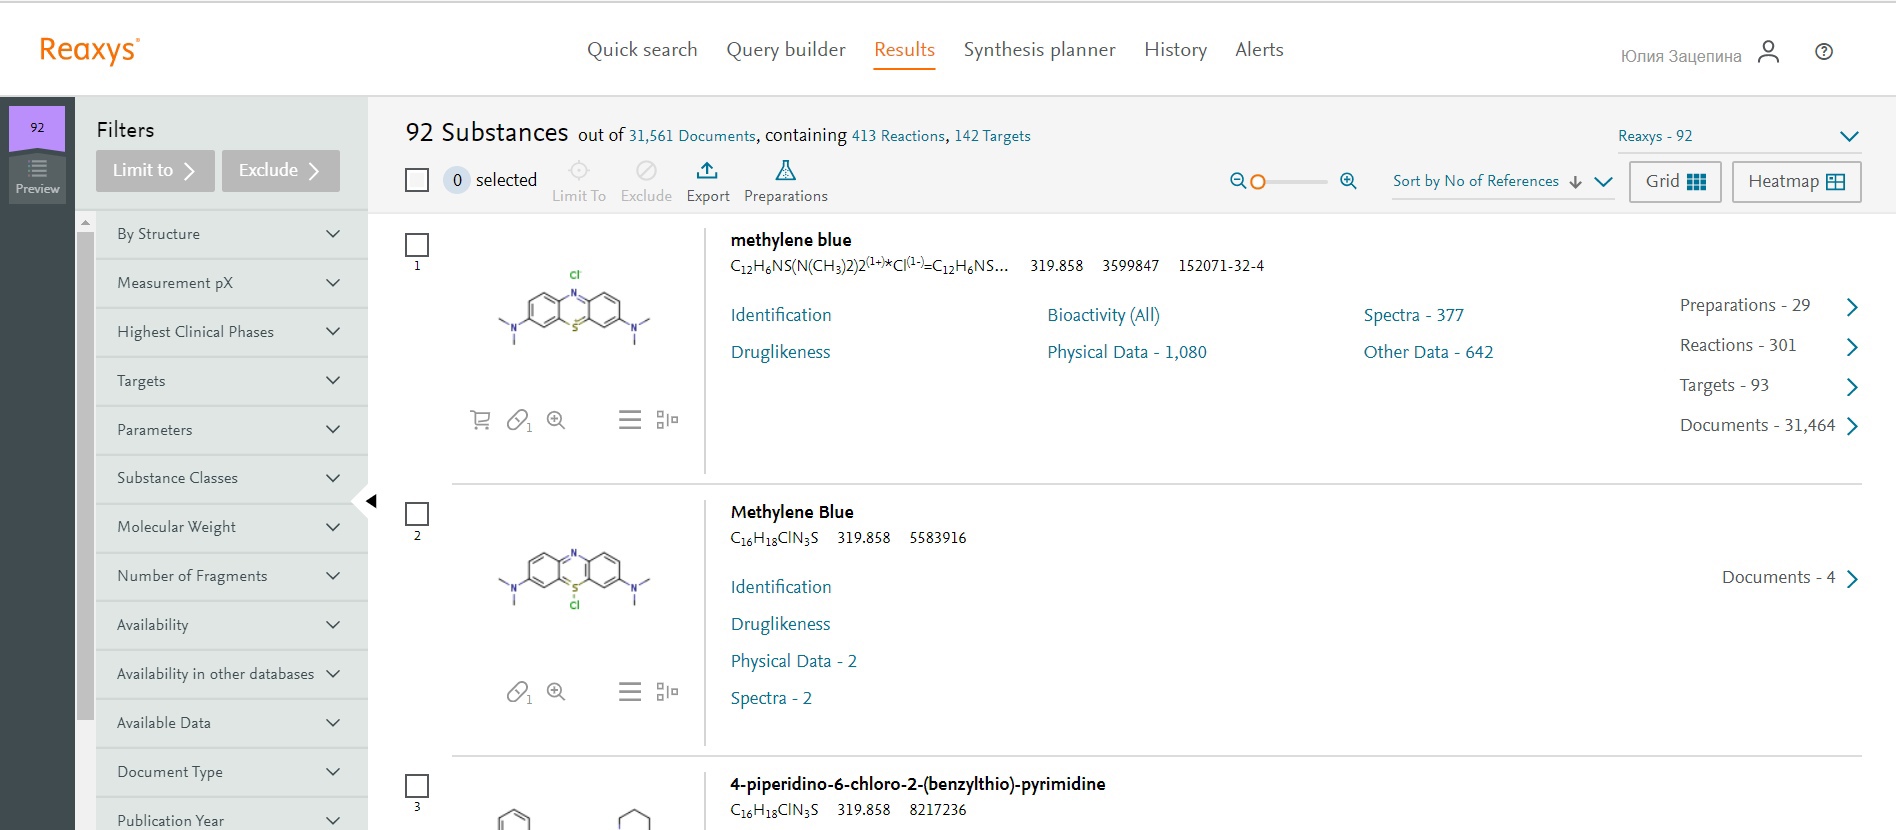Open Documents - 4 arrow
Screen dimensions: 1896x830
(x=1852, y=579)
